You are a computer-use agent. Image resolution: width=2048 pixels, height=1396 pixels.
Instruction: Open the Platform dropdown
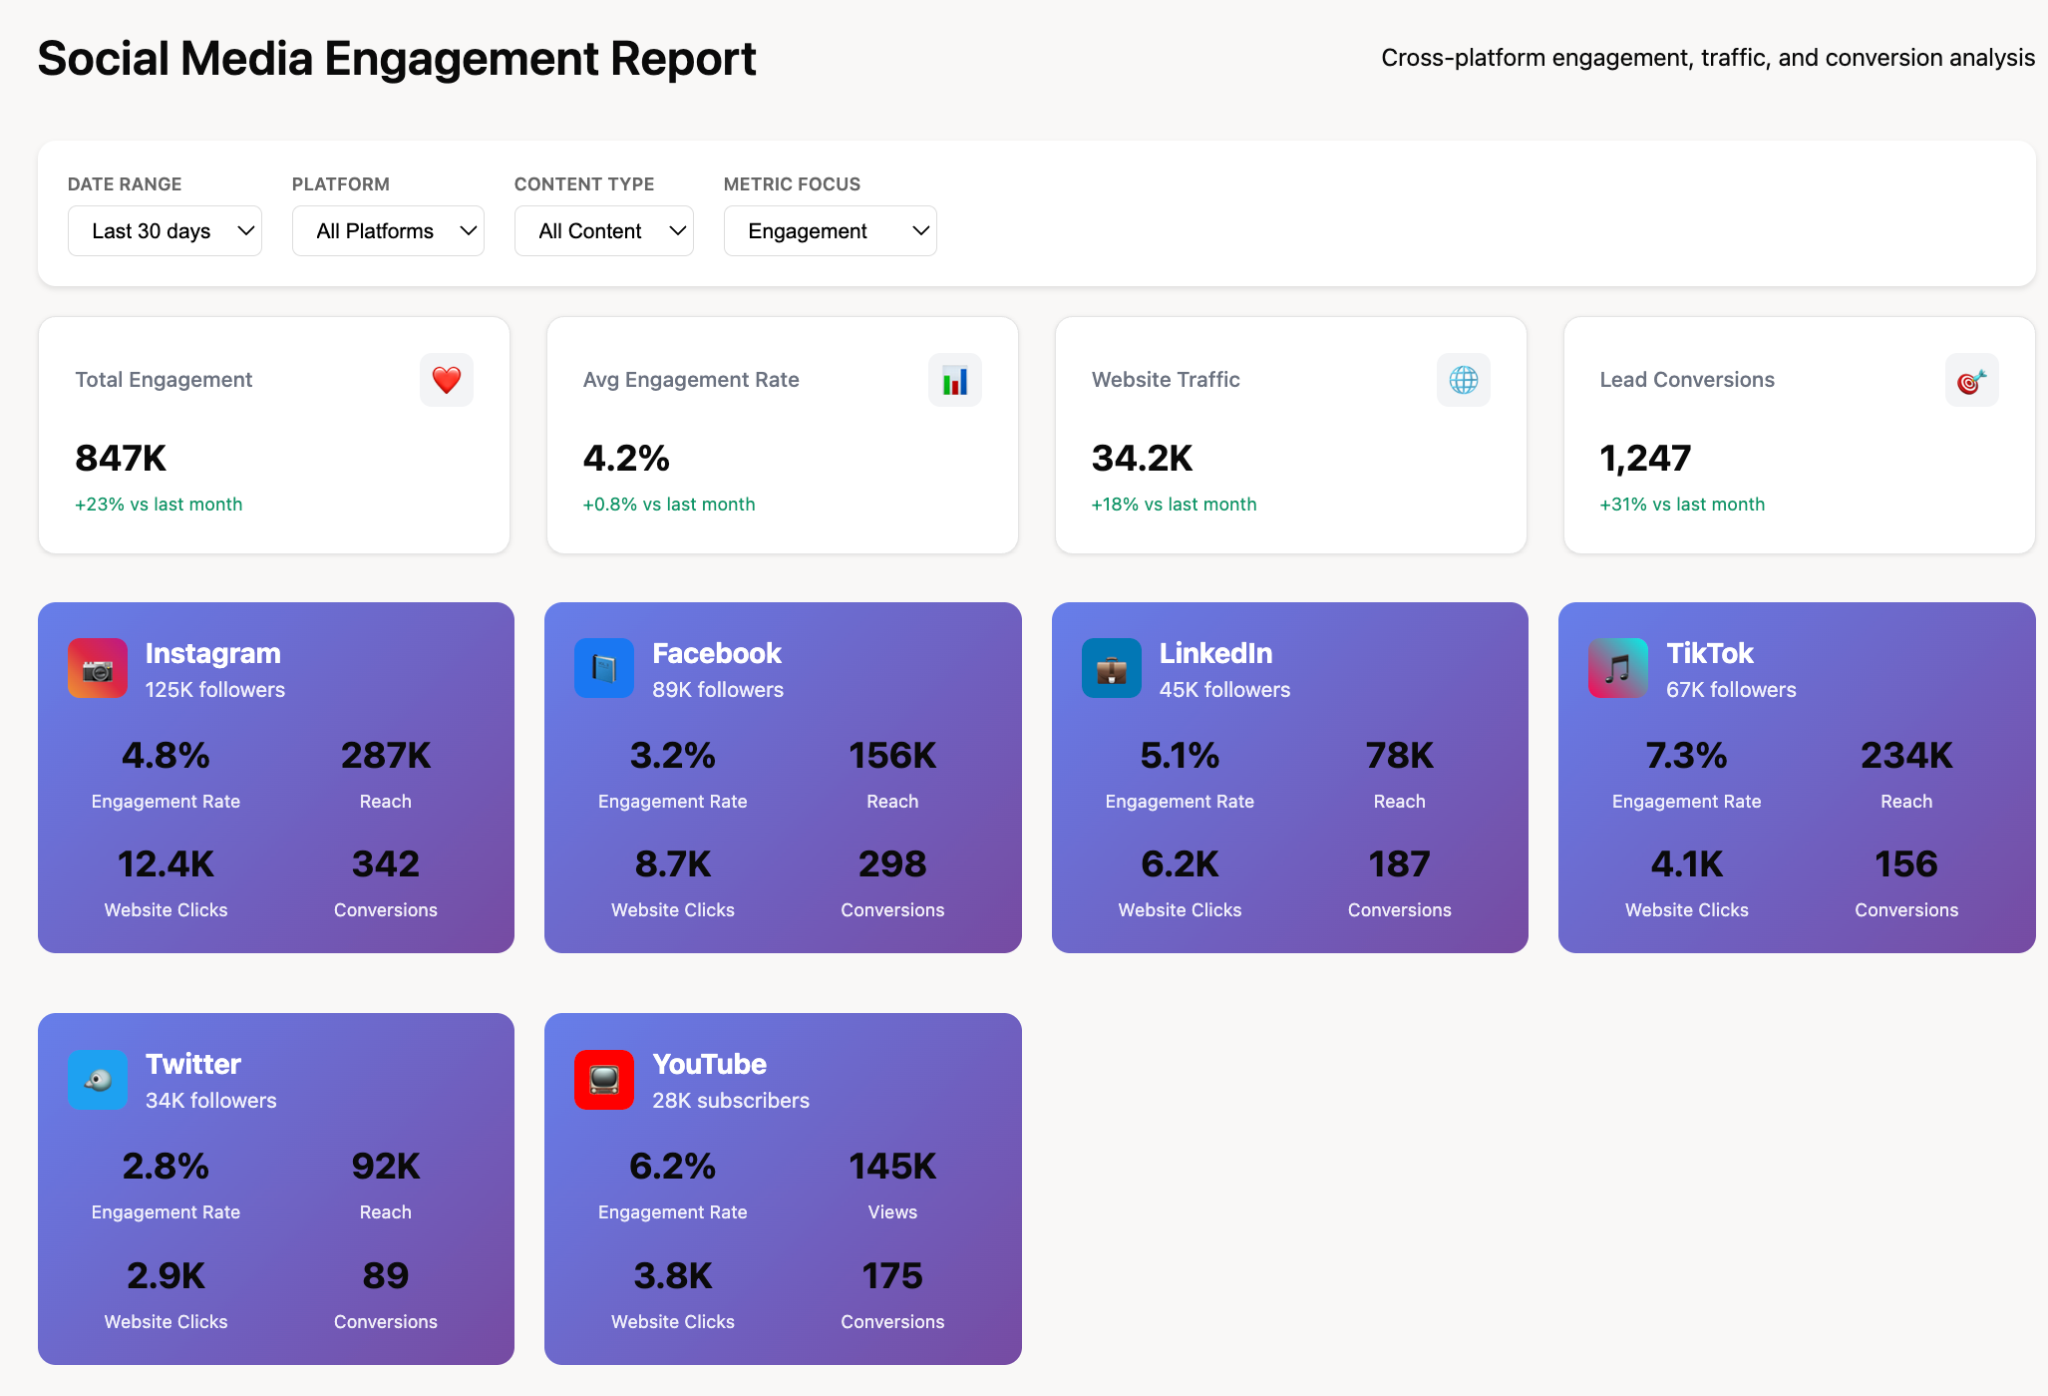[388, 230]
